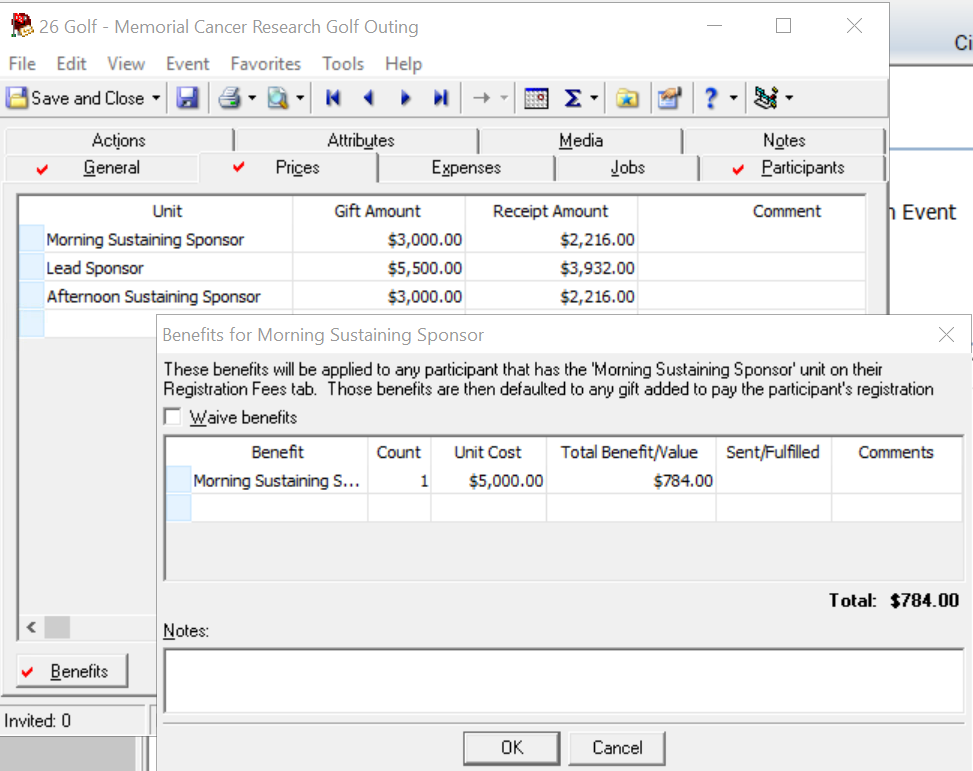Screen dimensions: 973x771
Task: Click the Unit column header
Action: click(168, 211)
